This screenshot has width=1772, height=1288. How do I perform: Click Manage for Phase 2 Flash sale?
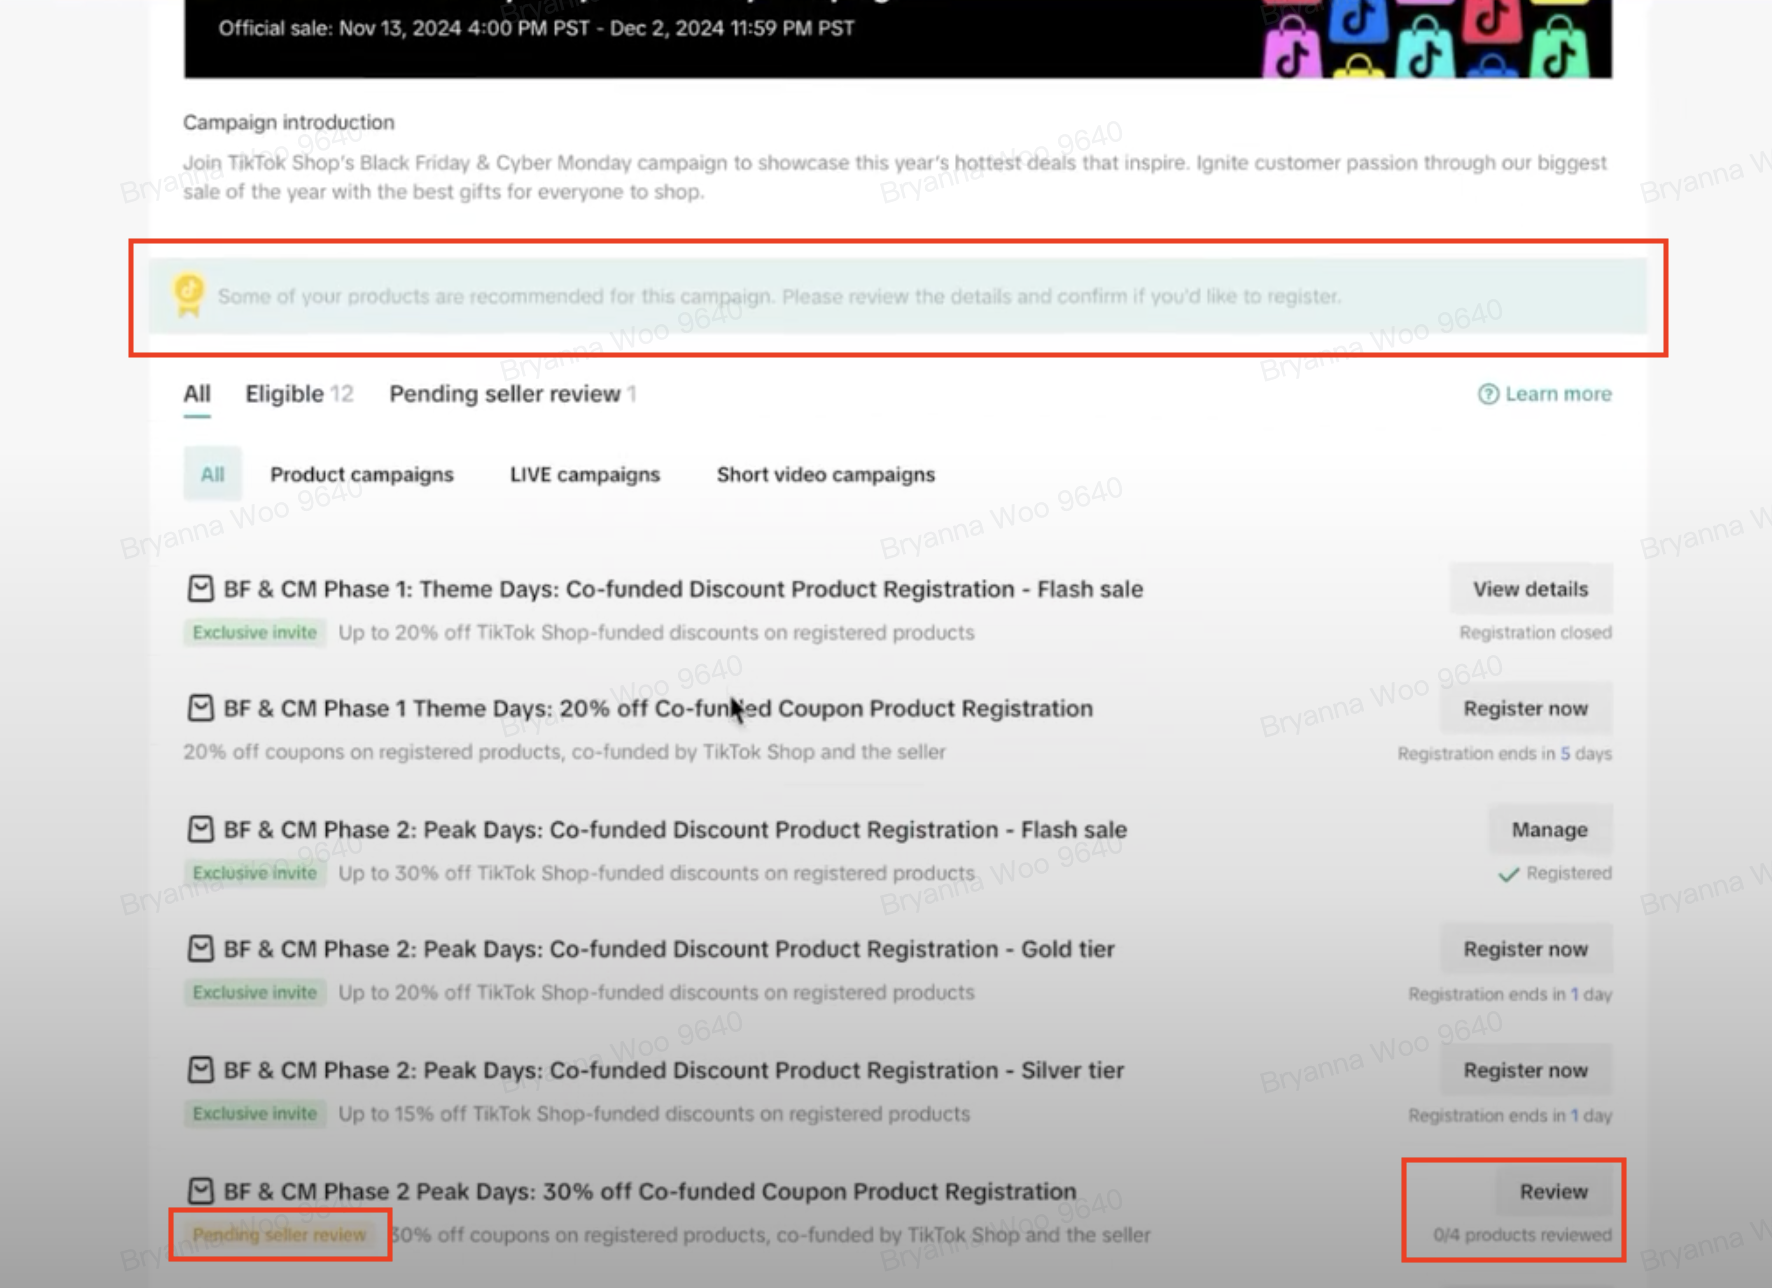coord(1548,830)
